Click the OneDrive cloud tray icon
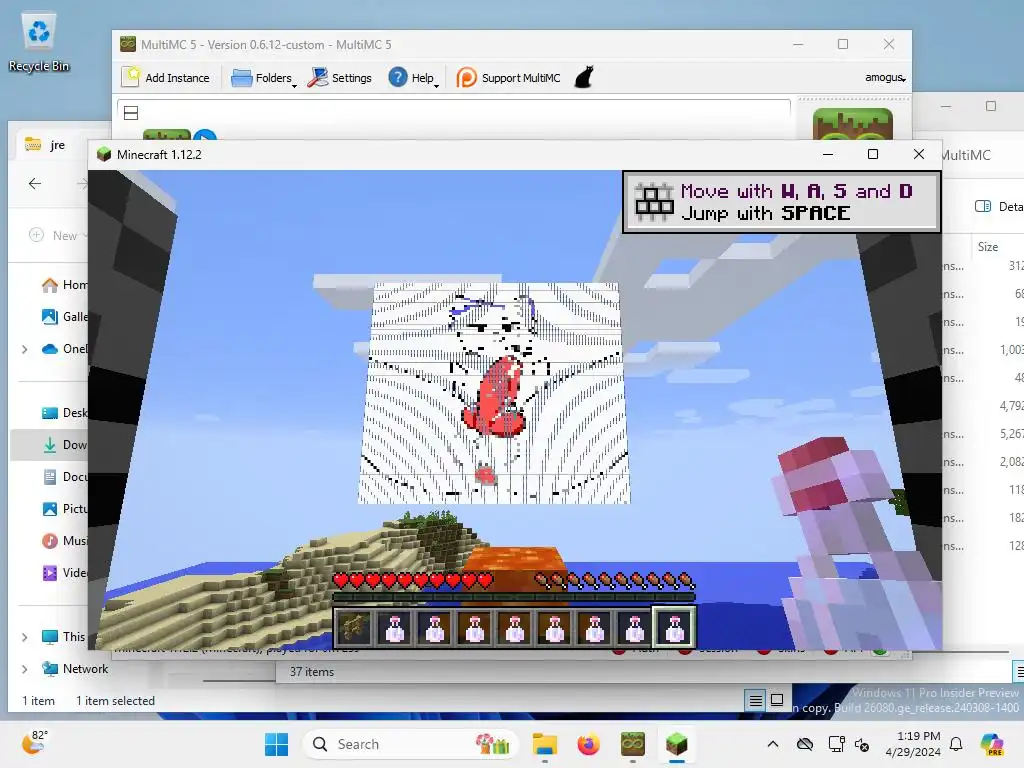The height and width of the screenshot is (768, 1024). [x=805, y=744]
